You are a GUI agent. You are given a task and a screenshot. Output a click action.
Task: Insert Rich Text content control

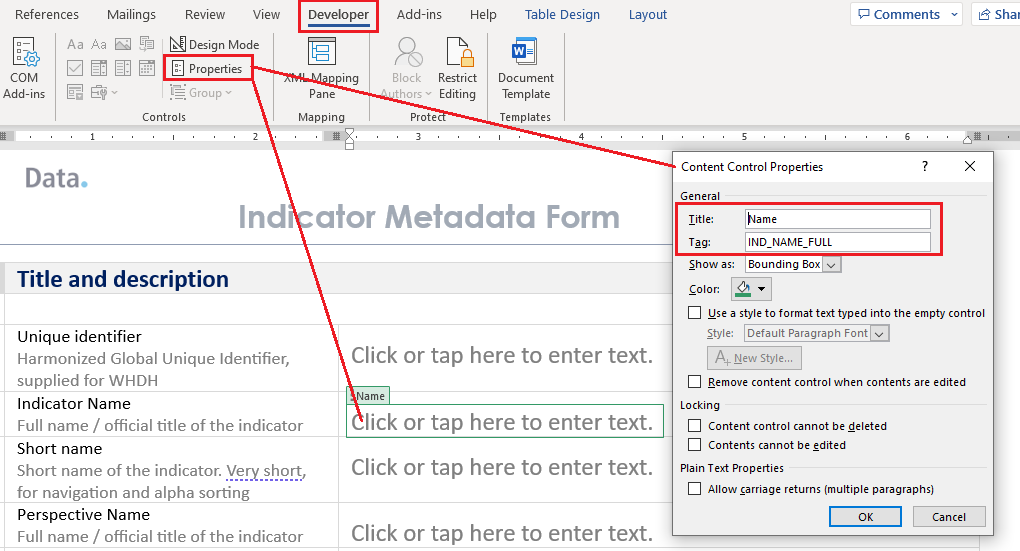75,44
